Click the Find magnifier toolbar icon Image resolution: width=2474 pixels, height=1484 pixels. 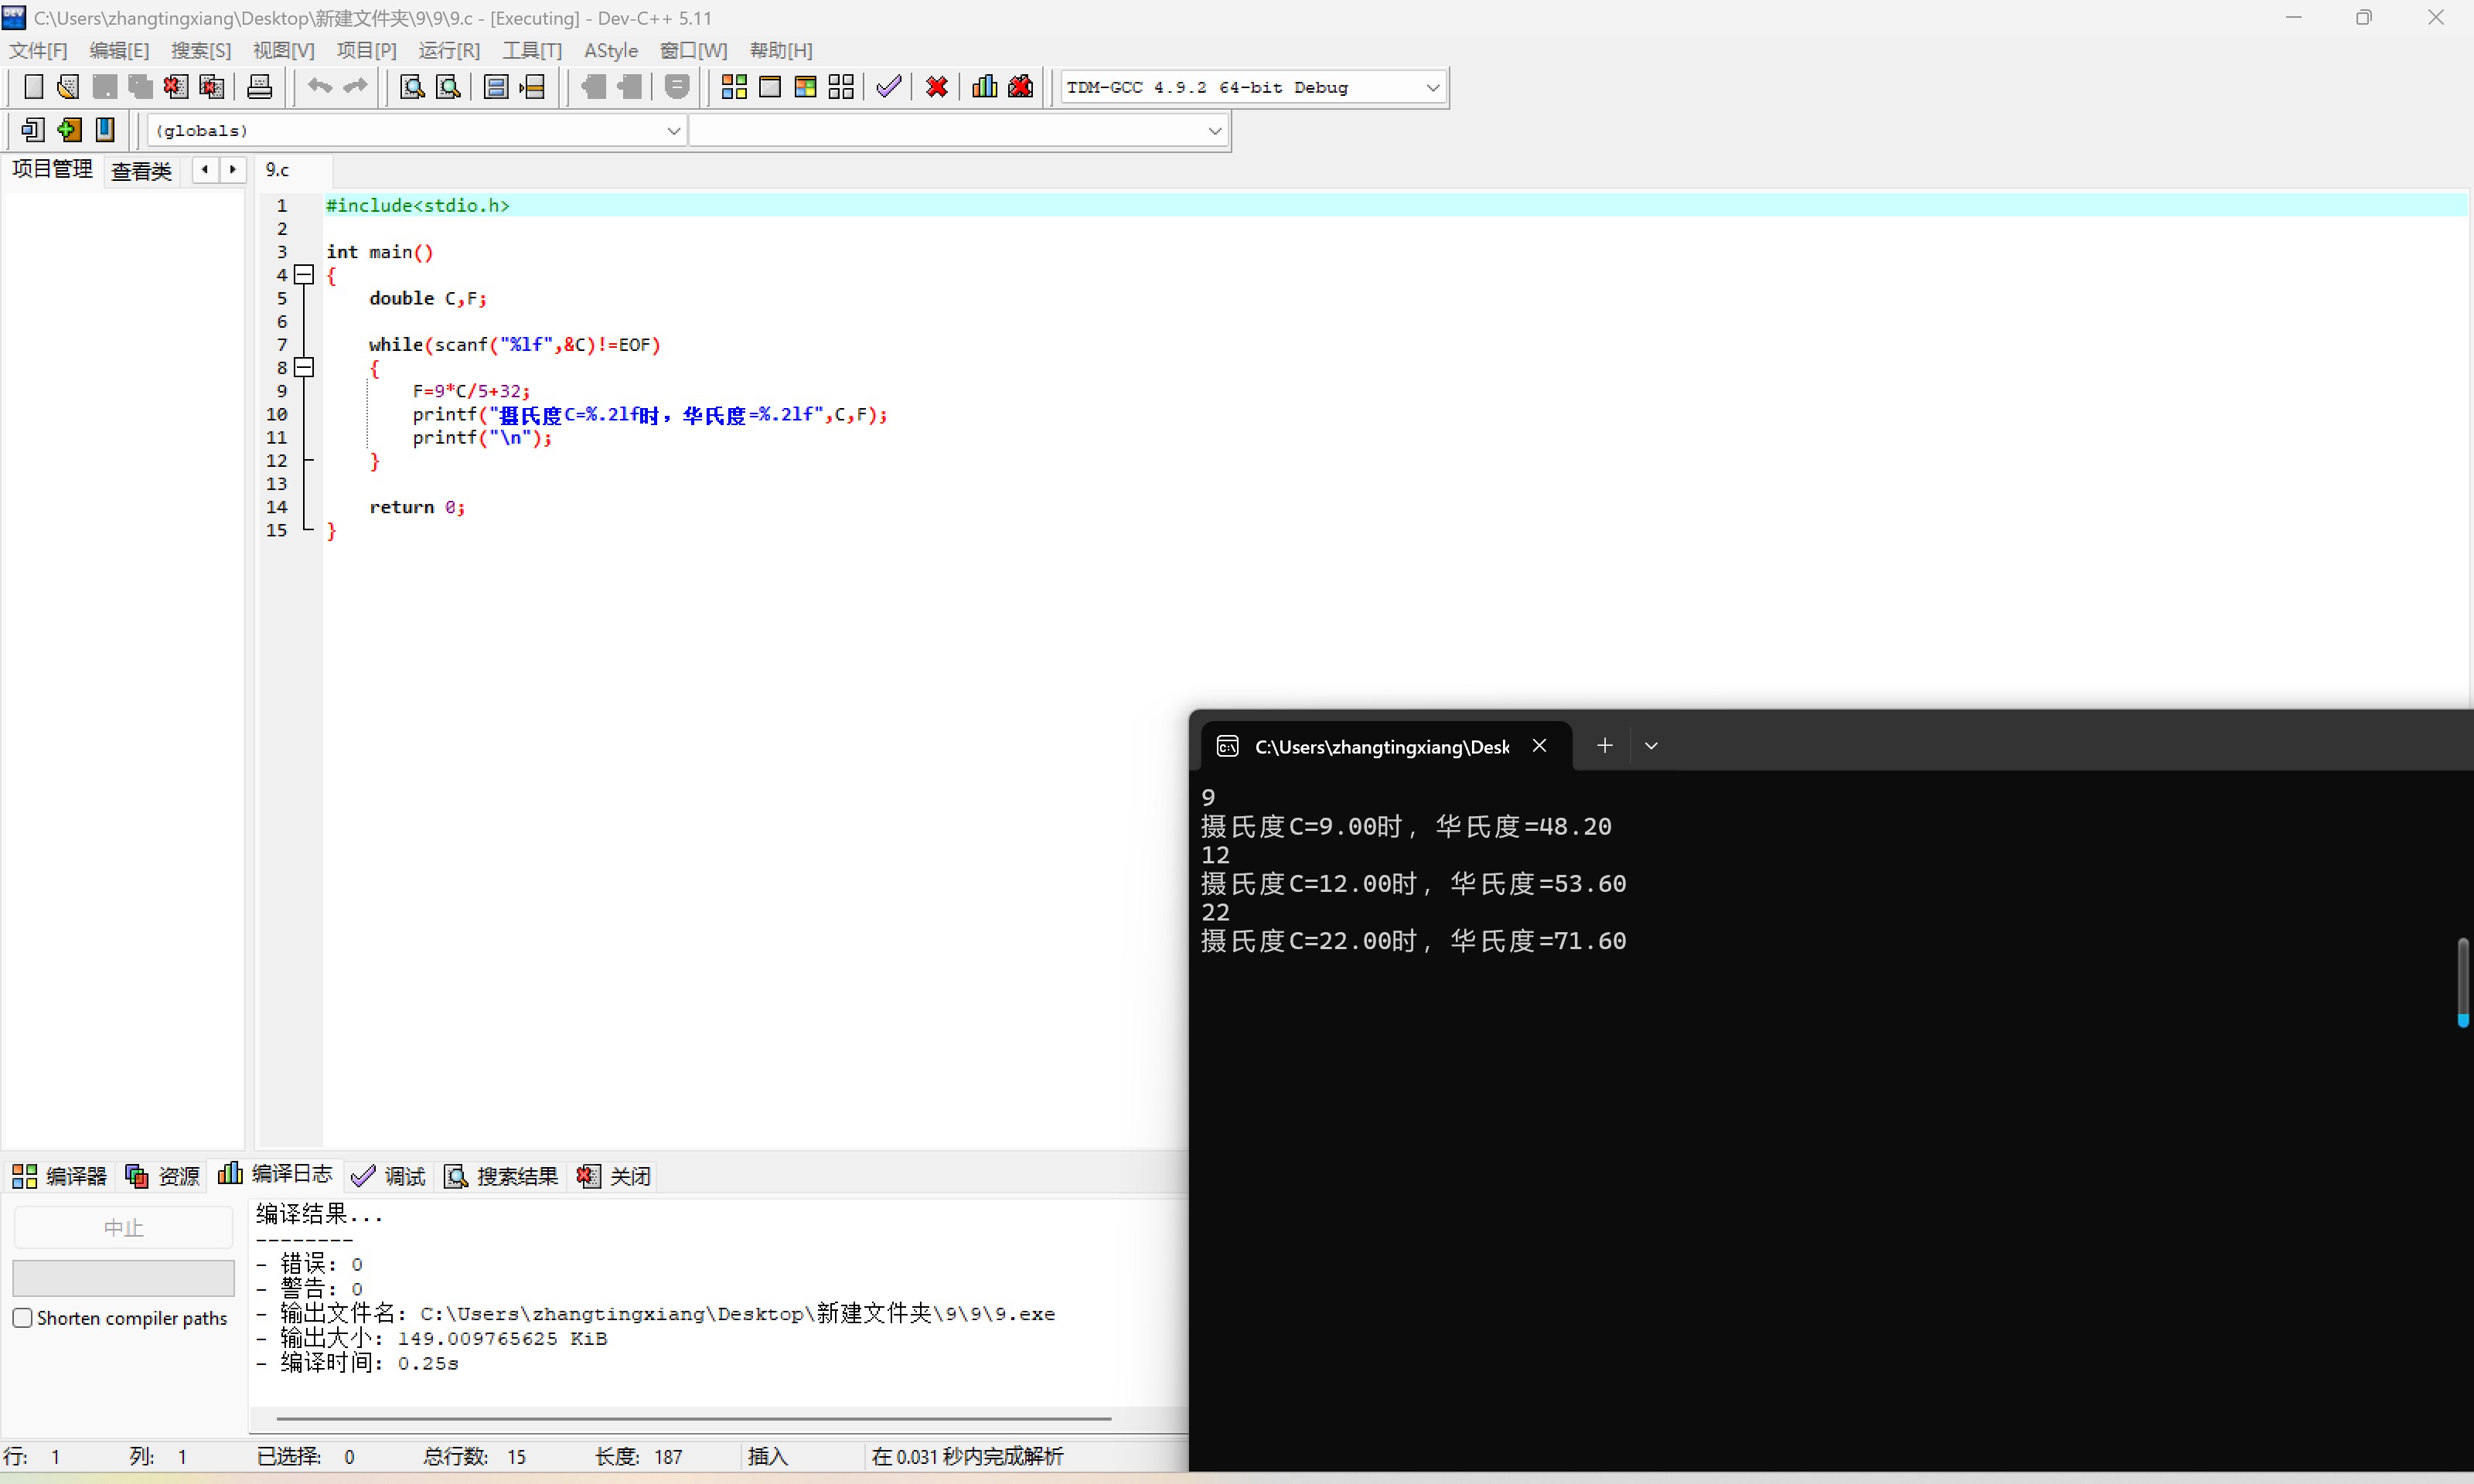pos(412,87)
